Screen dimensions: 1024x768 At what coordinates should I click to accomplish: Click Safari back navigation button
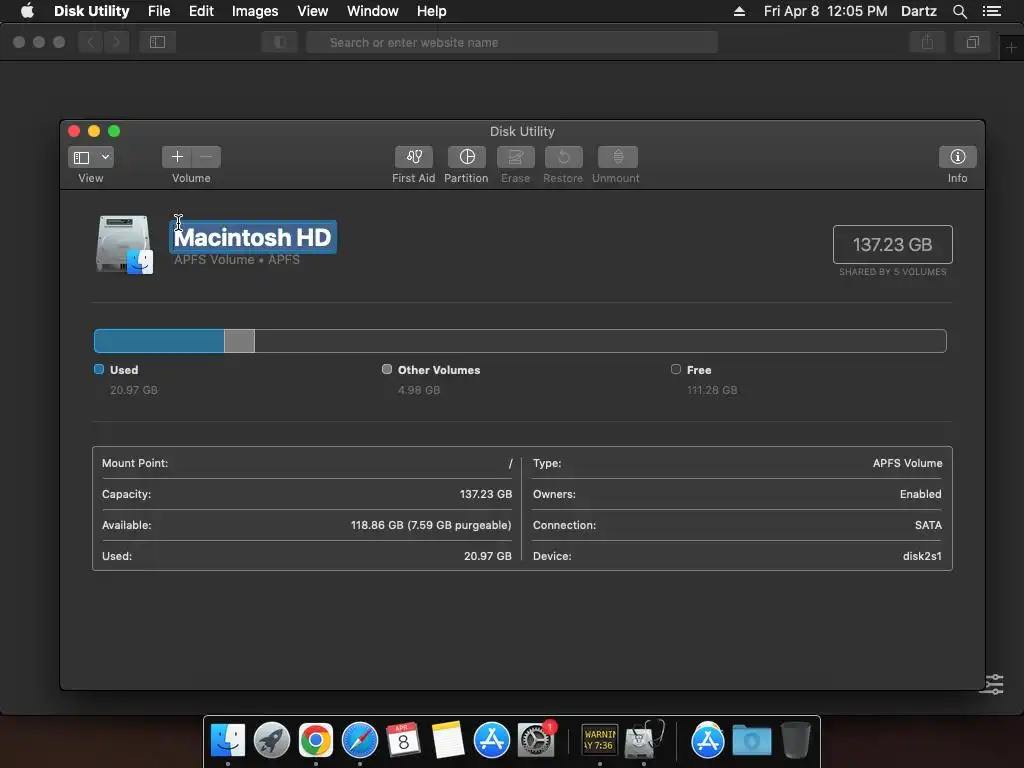coord(91,42)
